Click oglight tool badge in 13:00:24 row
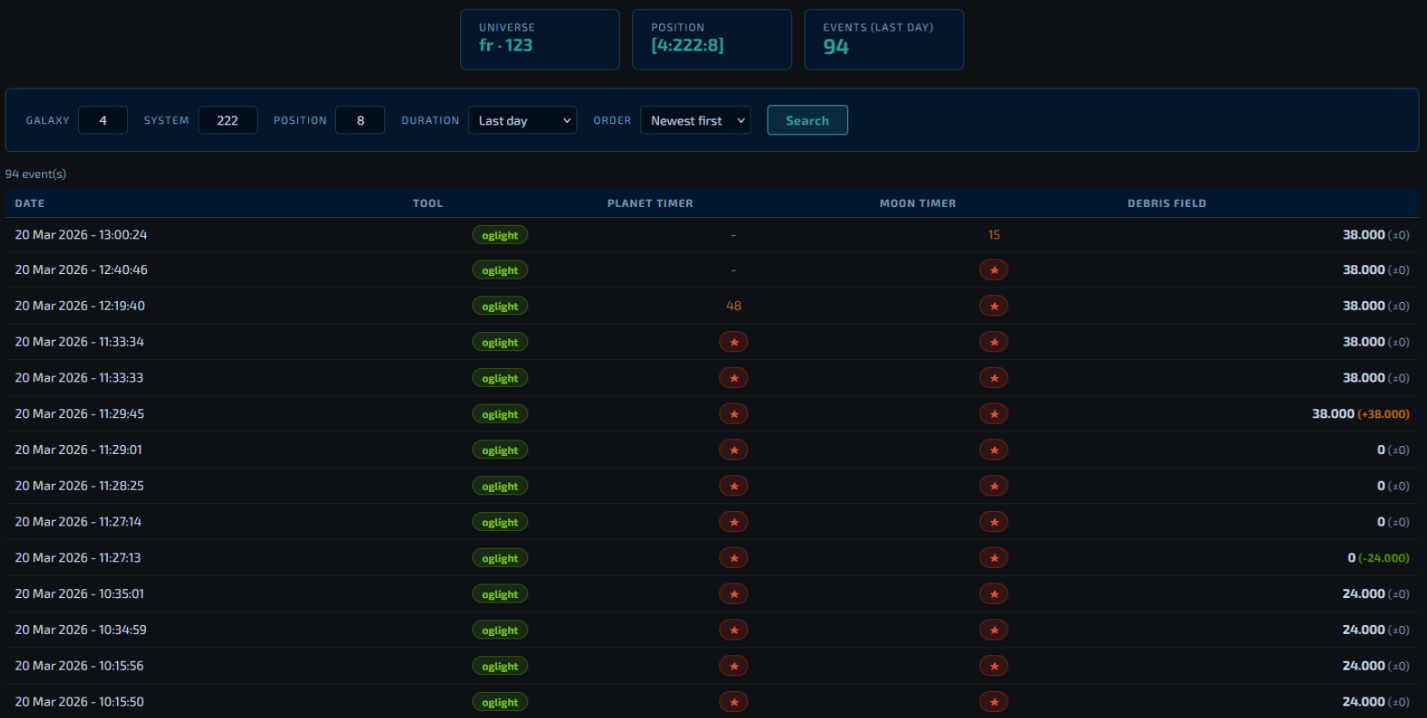This screenshot has height=718, width=1427. tap(500, 235)
